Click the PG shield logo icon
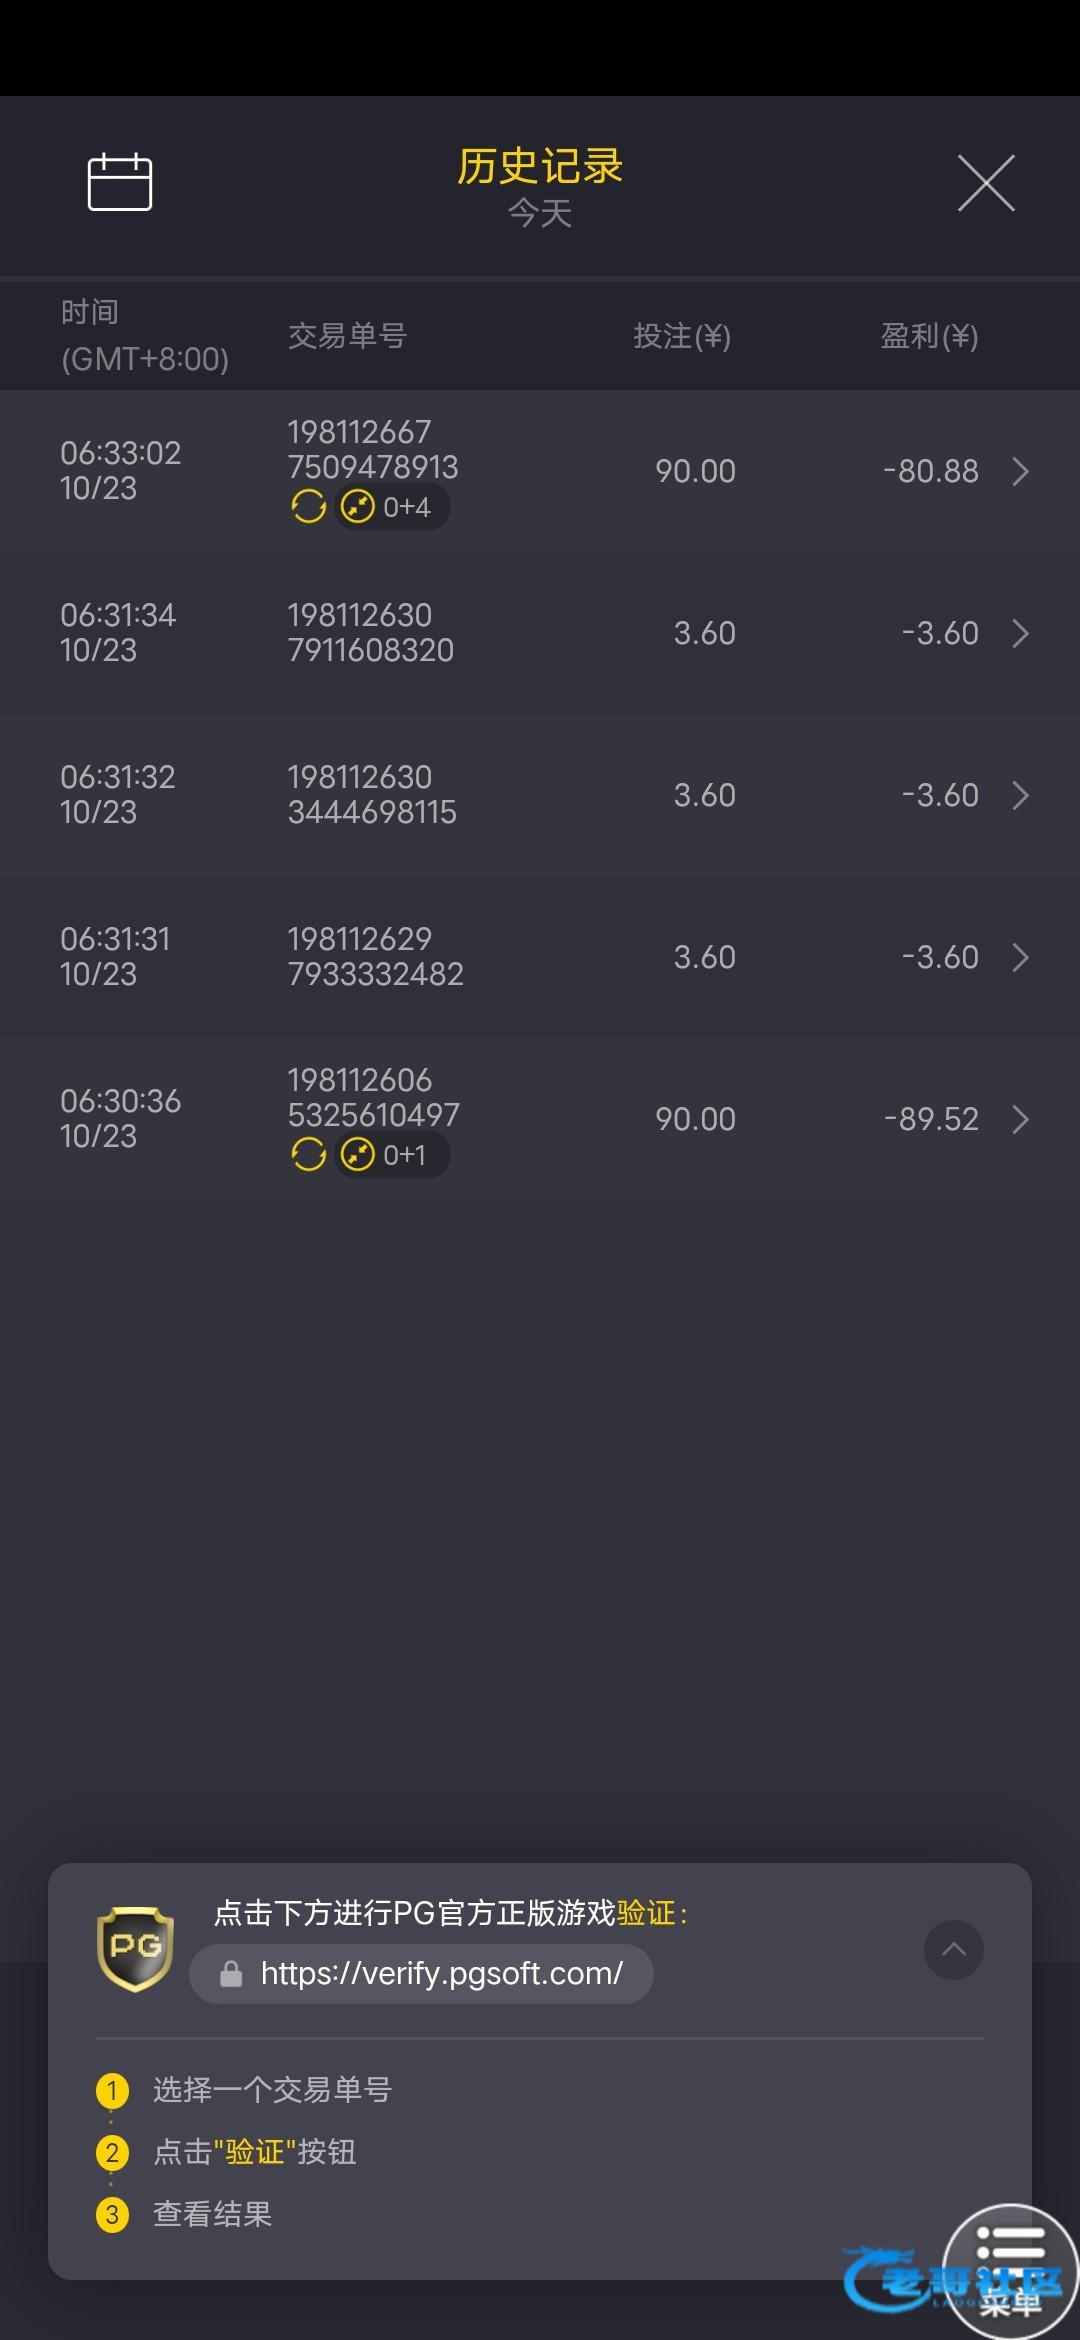This screenshot has width=1080, height=2340. [x=136, y=1949]
